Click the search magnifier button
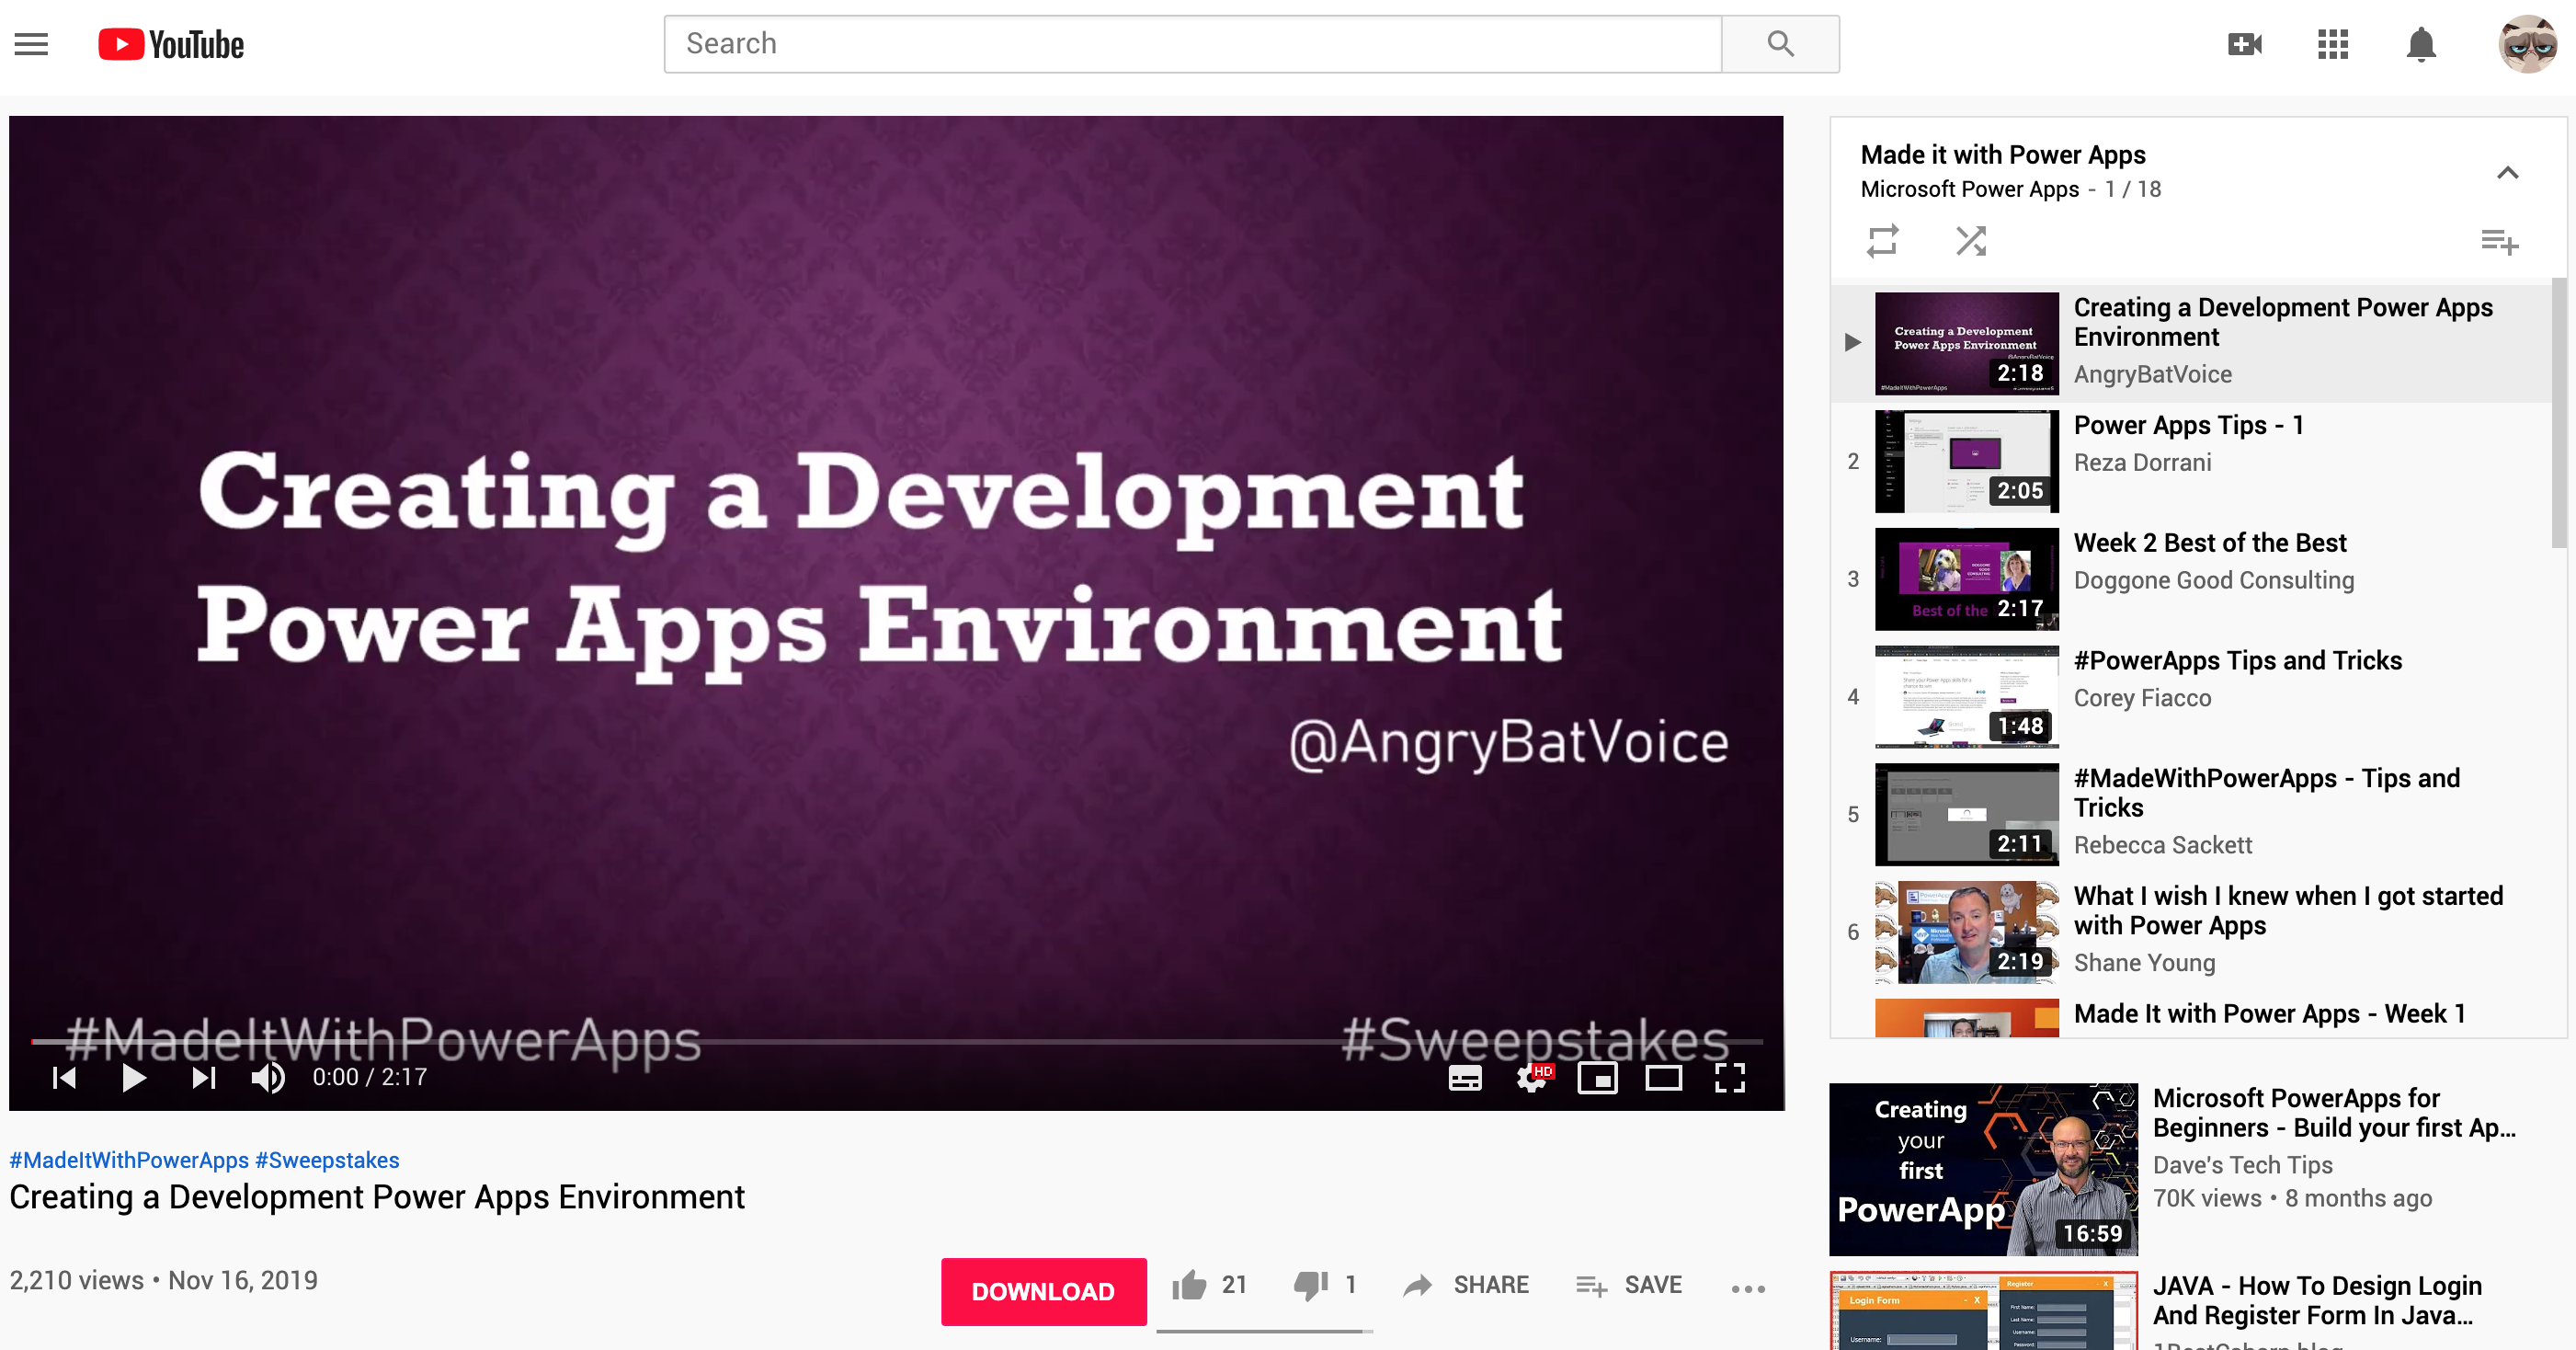Screen dimensions: 2576x1350 pos(1780,44)
